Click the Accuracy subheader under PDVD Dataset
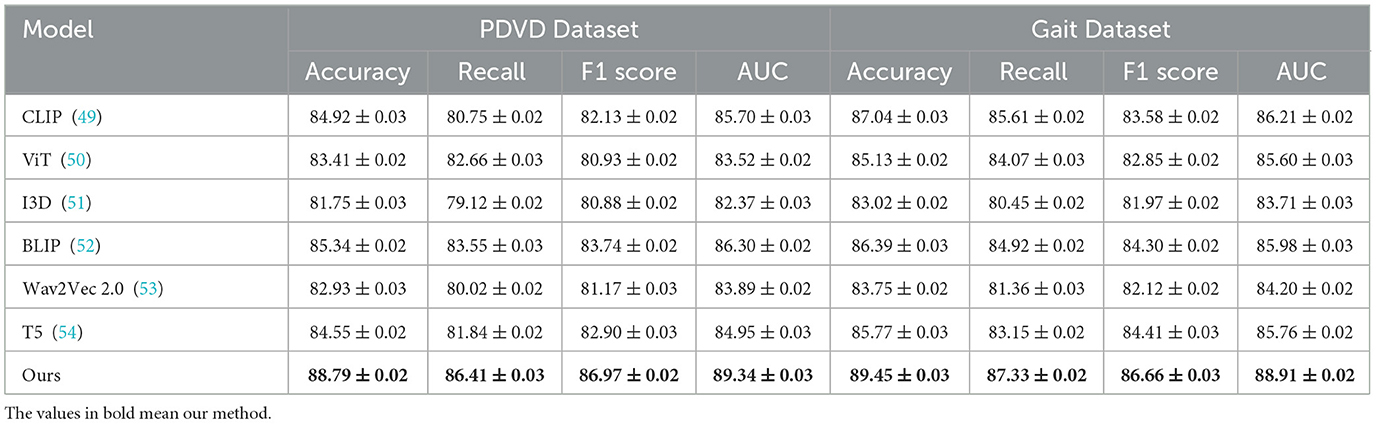The height and width of the screenshot is (424, 1376). click(358, 72)
